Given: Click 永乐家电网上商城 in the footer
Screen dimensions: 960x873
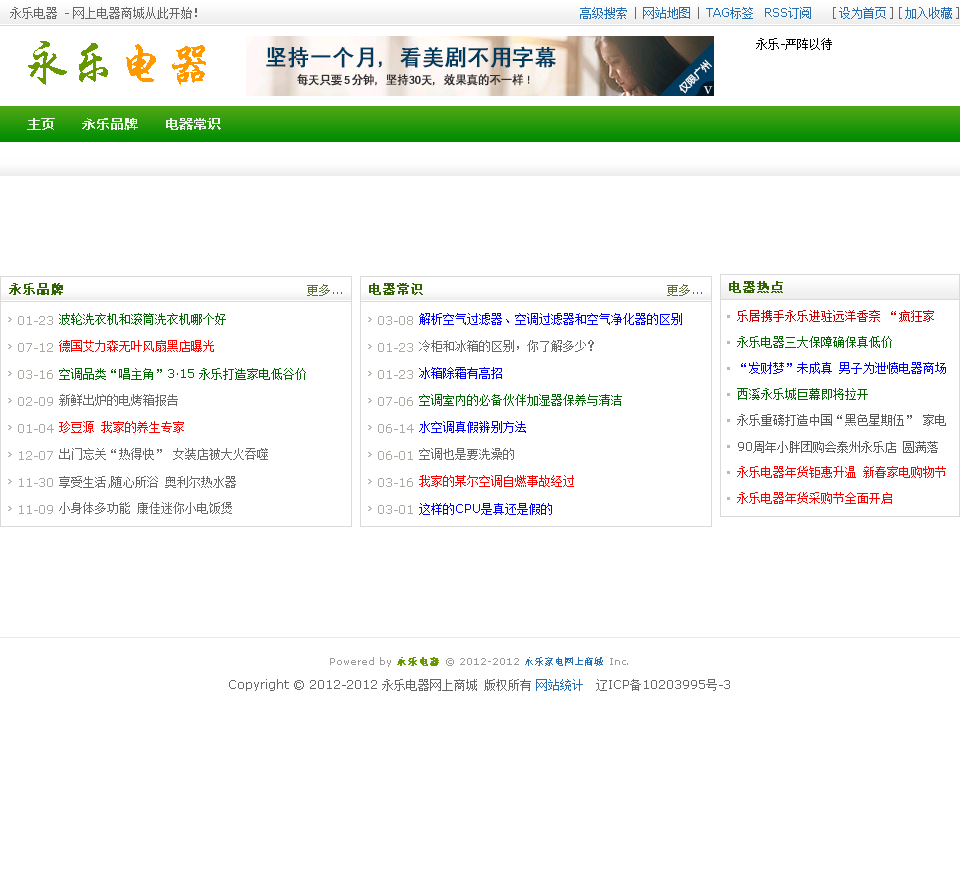Looking at the screenshot, I should (563, 661).
